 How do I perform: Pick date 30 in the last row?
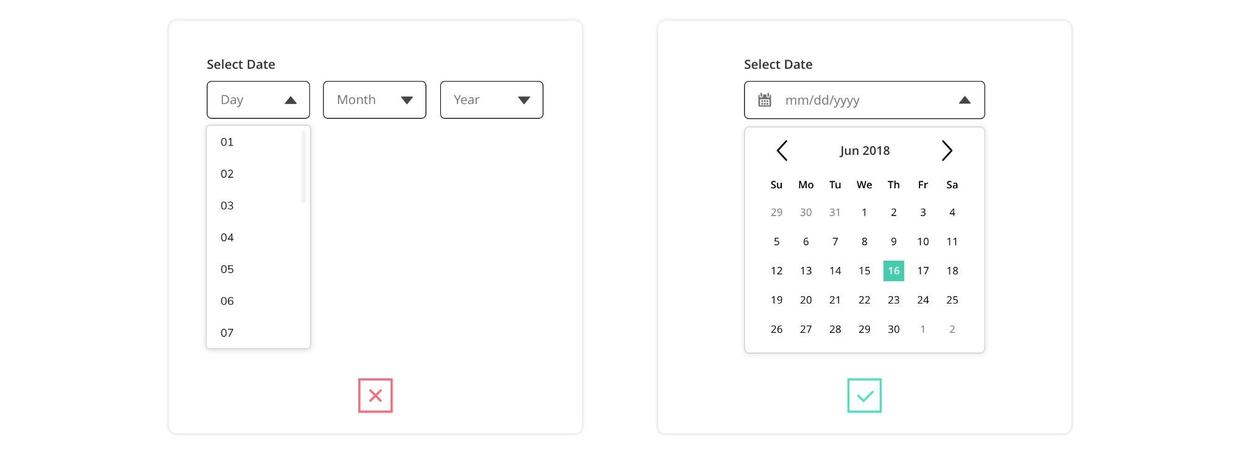(893, 329)
